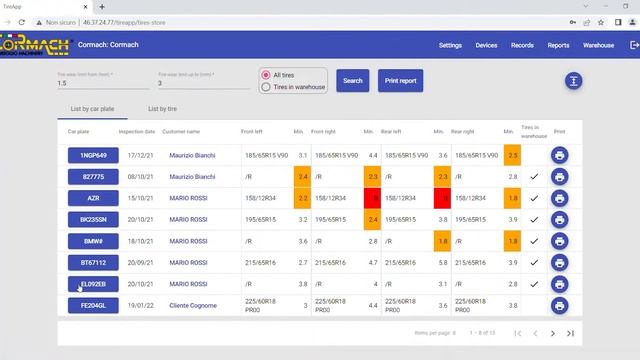The width and height of the screenshot is (640, 360).
Task: Click the Customer name column header
Action: point(181,132)
